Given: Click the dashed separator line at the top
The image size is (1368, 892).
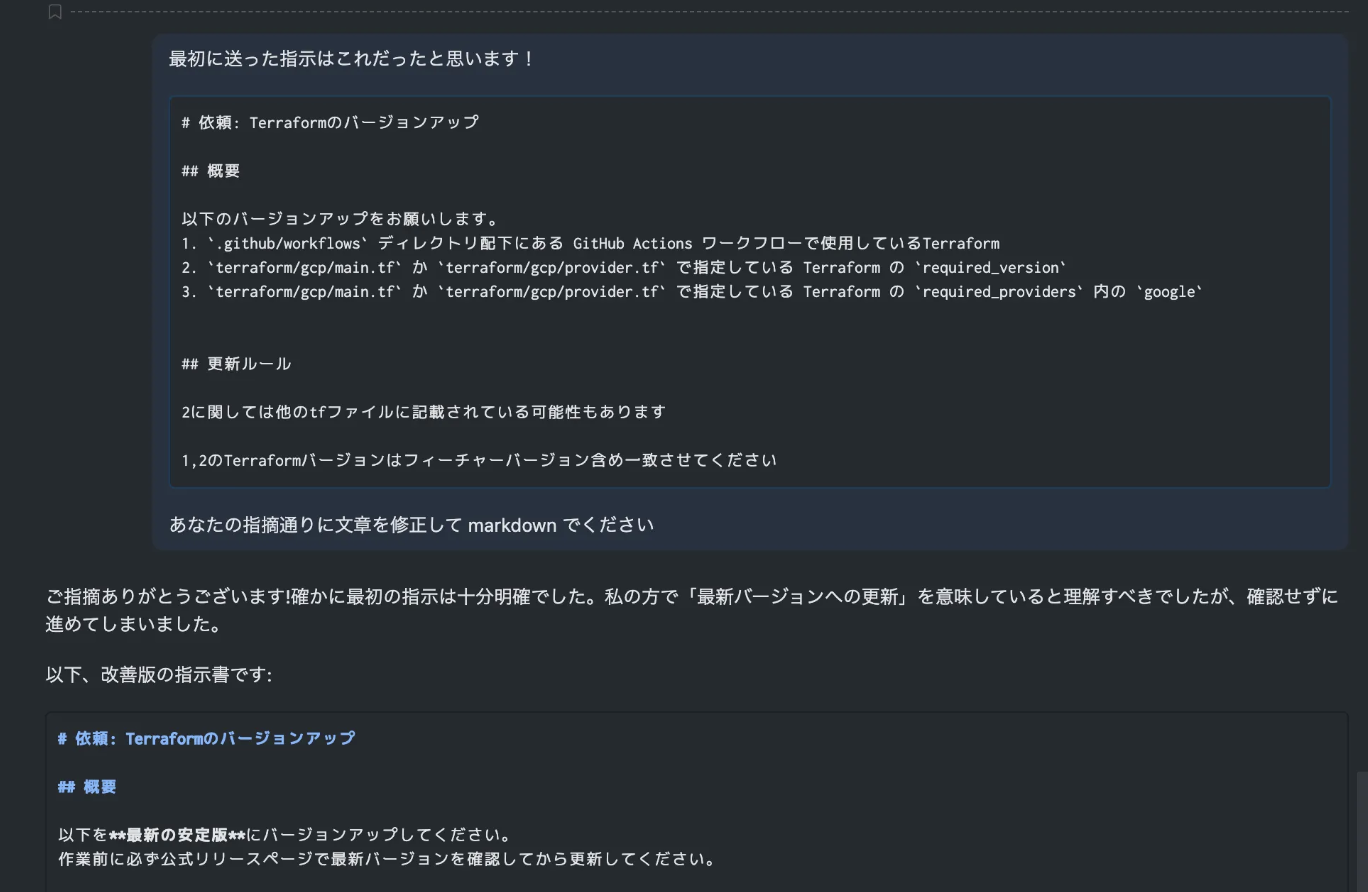Looking at the screenshot, I should coord(700,12).
